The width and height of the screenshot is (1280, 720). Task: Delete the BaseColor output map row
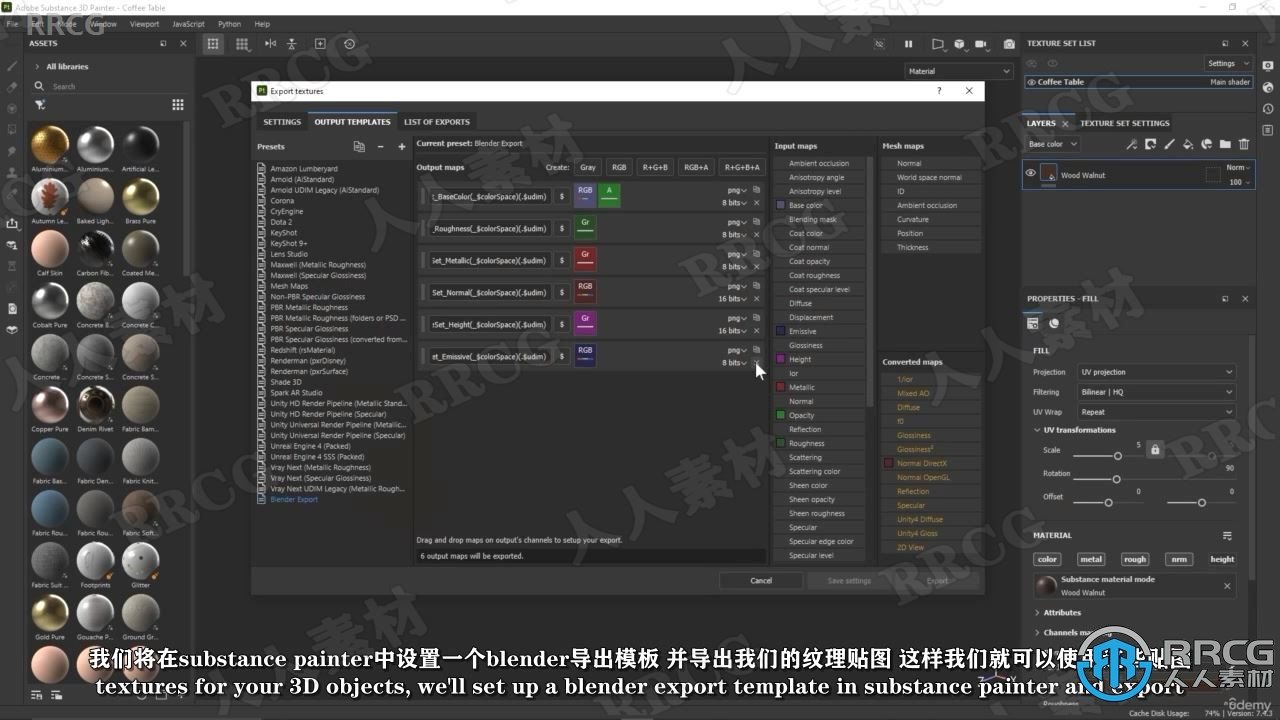coord(756,203)
